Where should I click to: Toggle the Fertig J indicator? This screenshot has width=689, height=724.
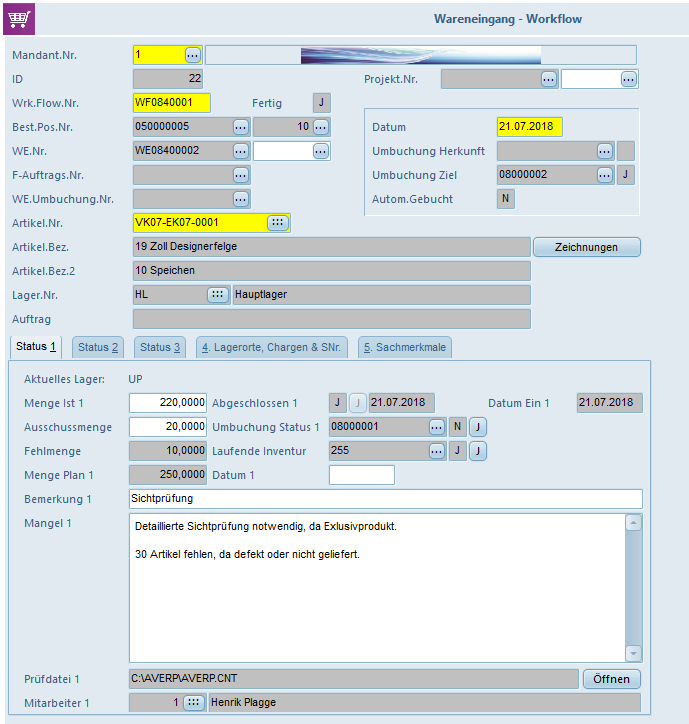pos(321,103)
